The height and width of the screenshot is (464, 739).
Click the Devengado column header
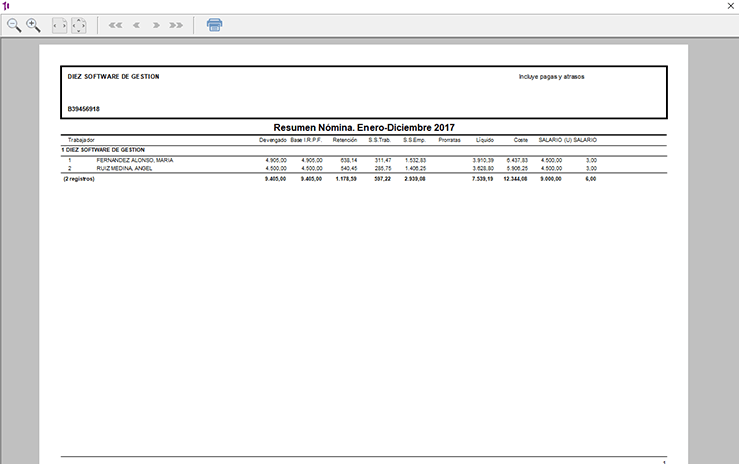272,140
